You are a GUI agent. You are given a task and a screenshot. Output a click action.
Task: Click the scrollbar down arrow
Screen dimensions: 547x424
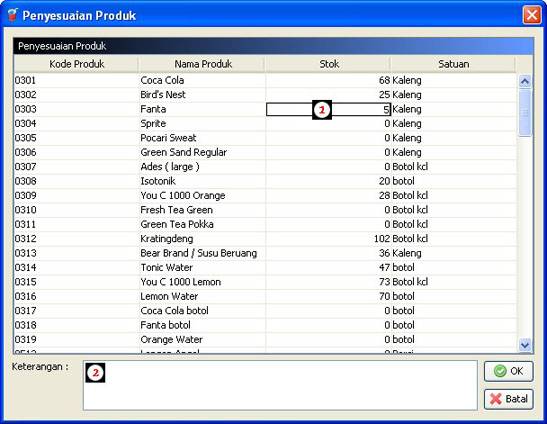click(525, 345)
